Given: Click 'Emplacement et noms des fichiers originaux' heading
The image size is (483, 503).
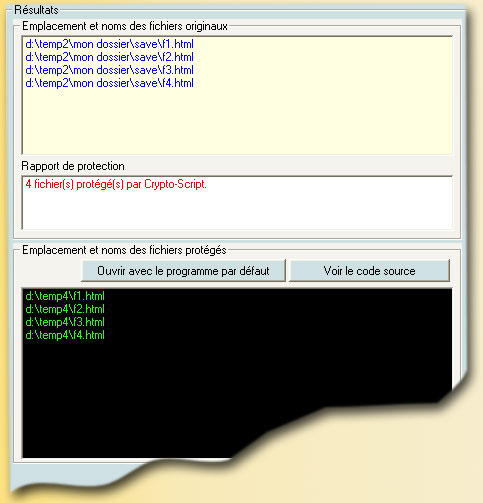Looking at the screenshot, I should [125, 26].
